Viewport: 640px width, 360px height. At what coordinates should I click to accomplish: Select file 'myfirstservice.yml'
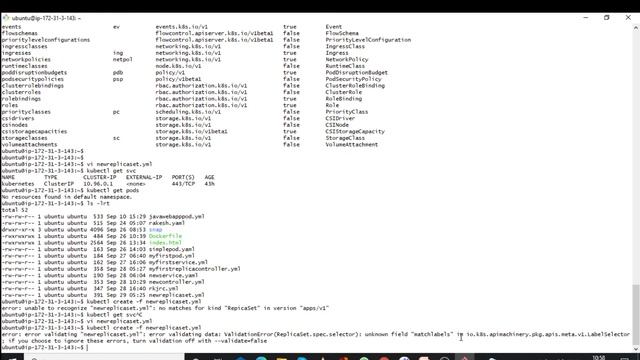(178, 262)
